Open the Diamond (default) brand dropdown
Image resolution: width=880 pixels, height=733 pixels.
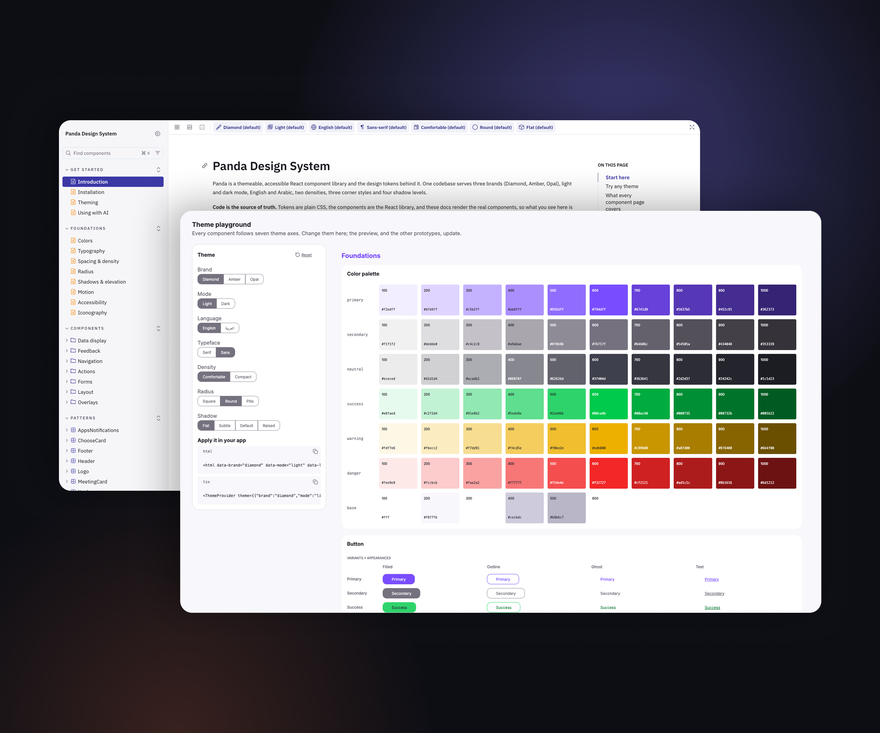pyautogui.click(x=238, y=127)
